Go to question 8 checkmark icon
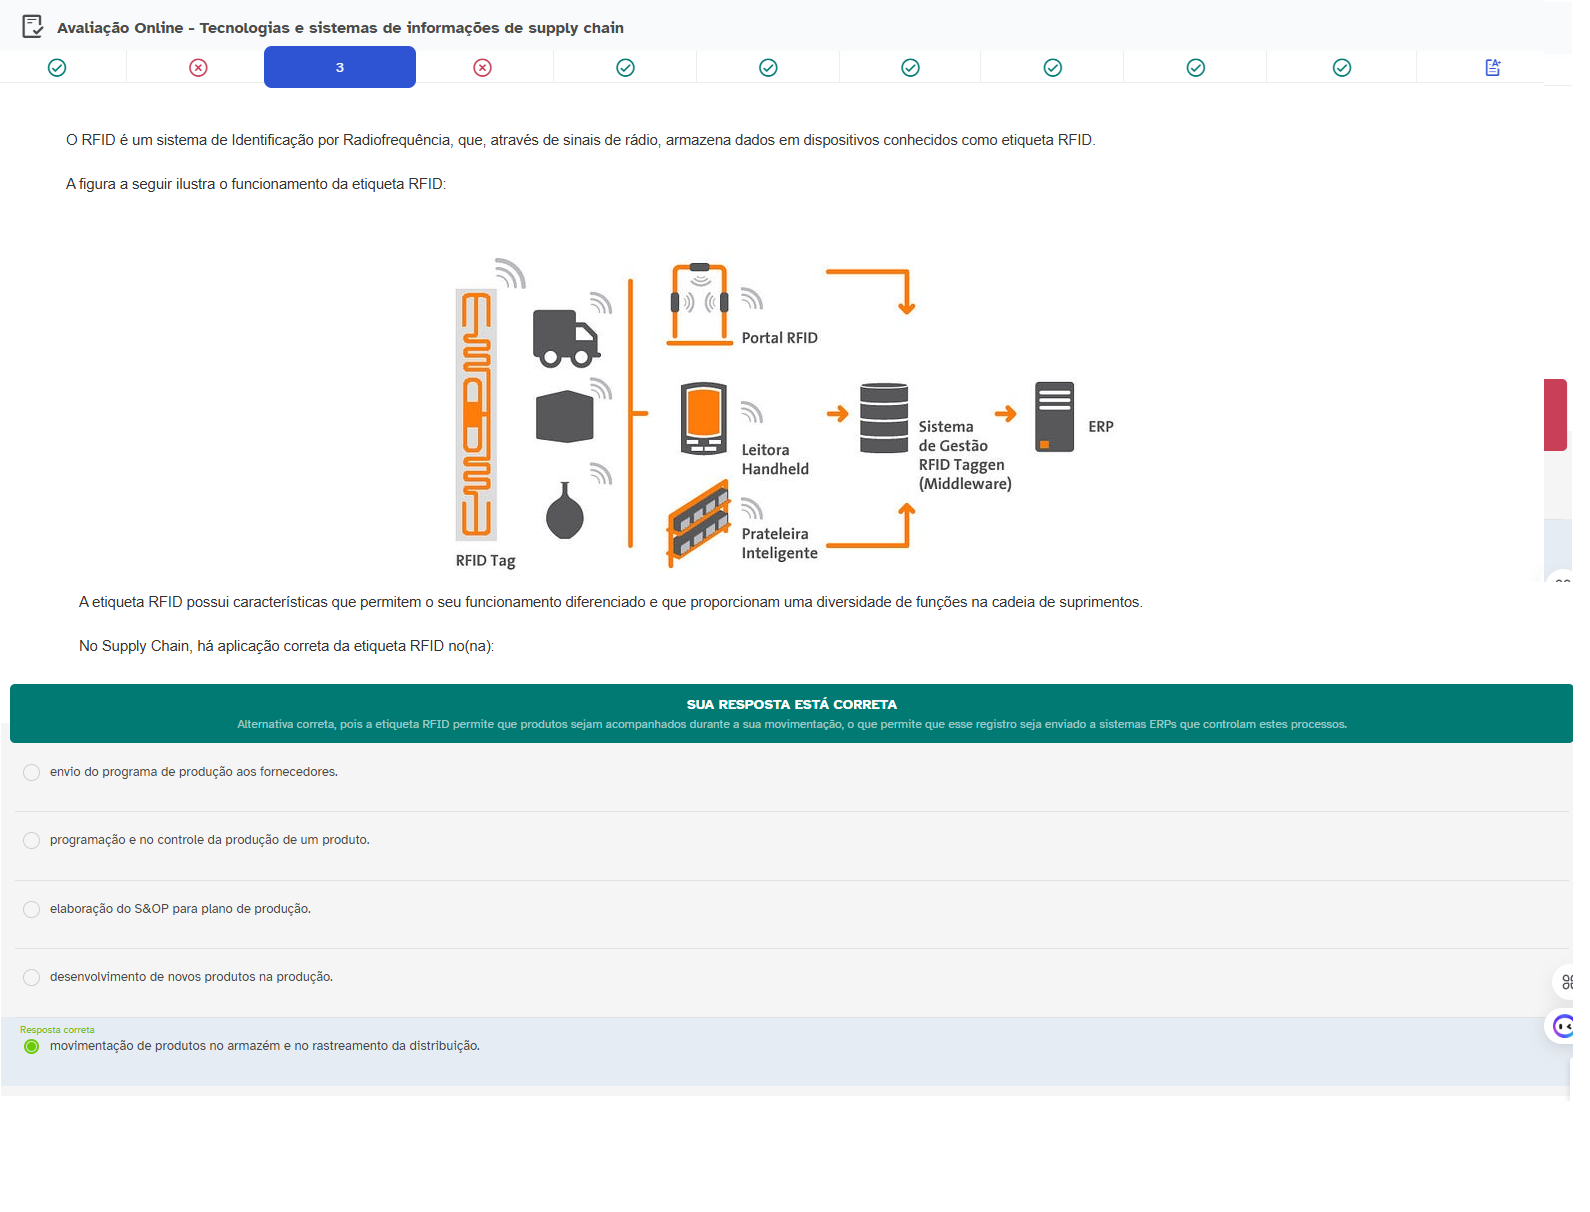1590x1212 pixels. pos(1052,68)
